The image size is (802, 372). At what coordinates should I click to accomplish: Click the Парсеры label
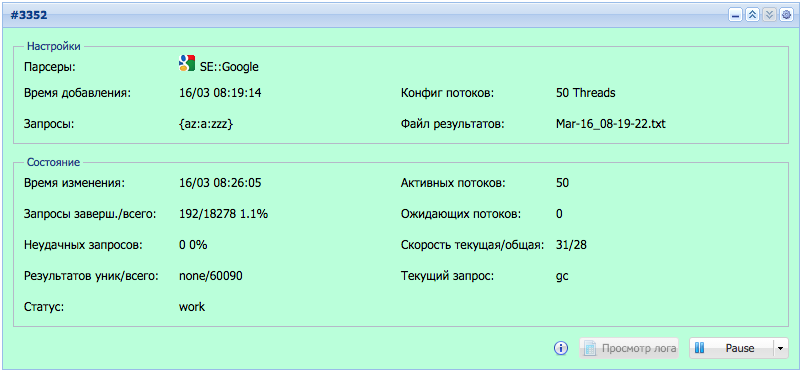tap(50, 67)
